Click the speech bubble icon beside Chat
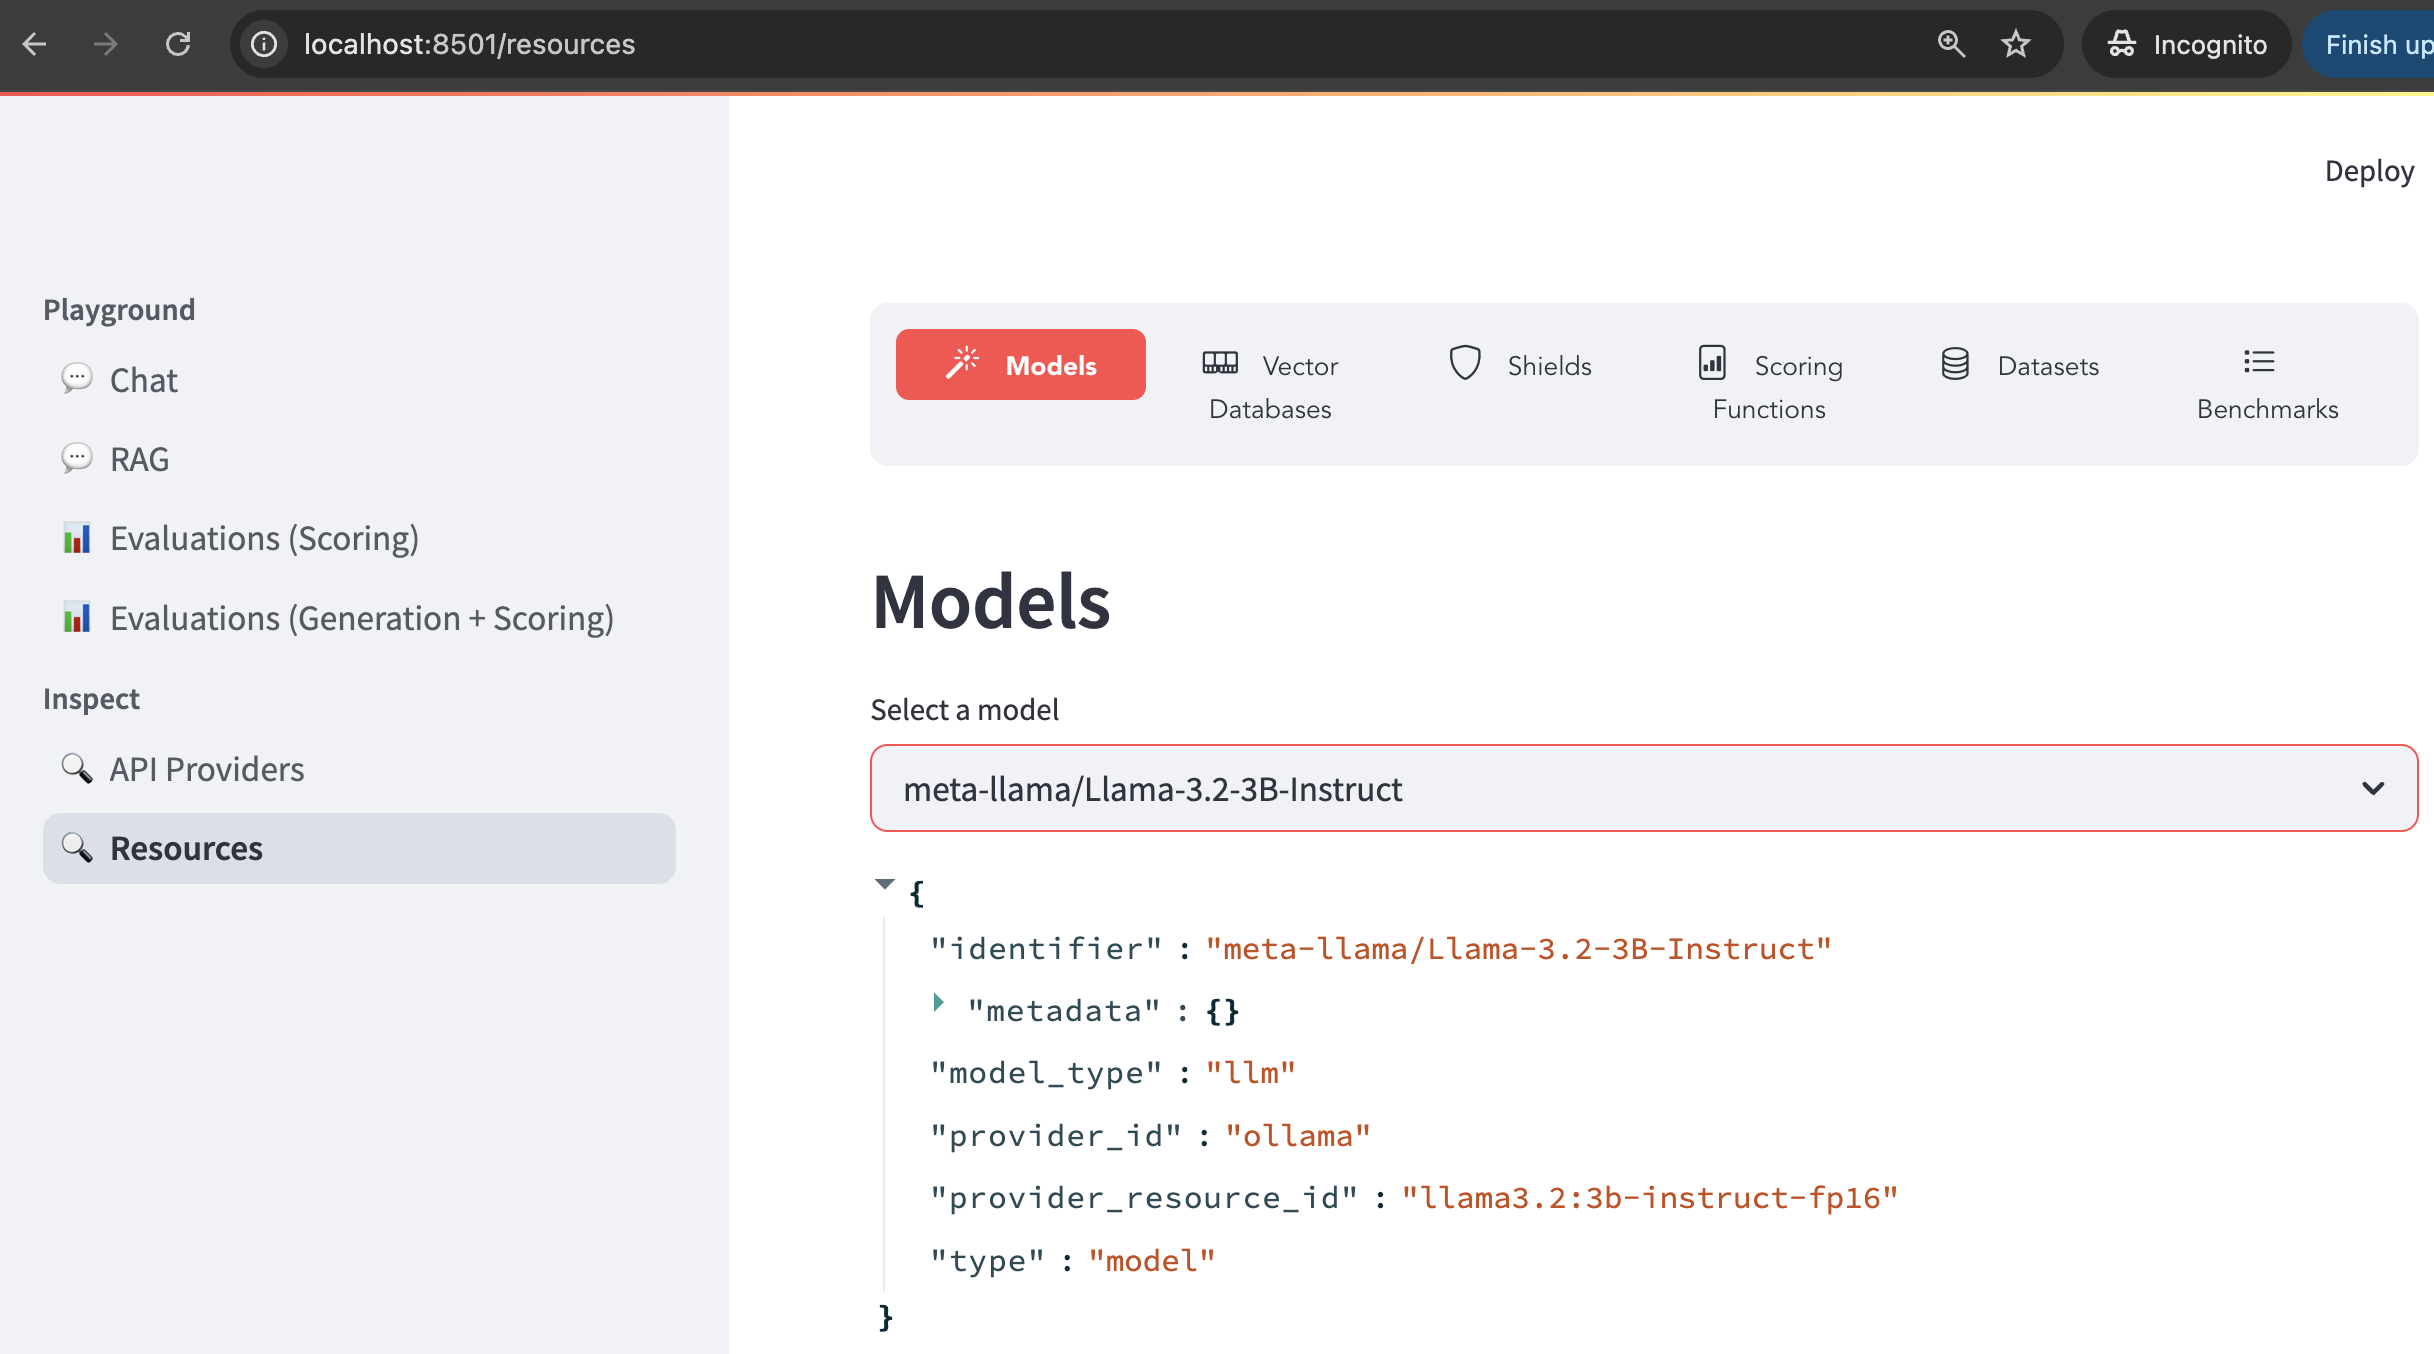Image resolution: width=2434 pixels, height=1354 pixels. 76,379
